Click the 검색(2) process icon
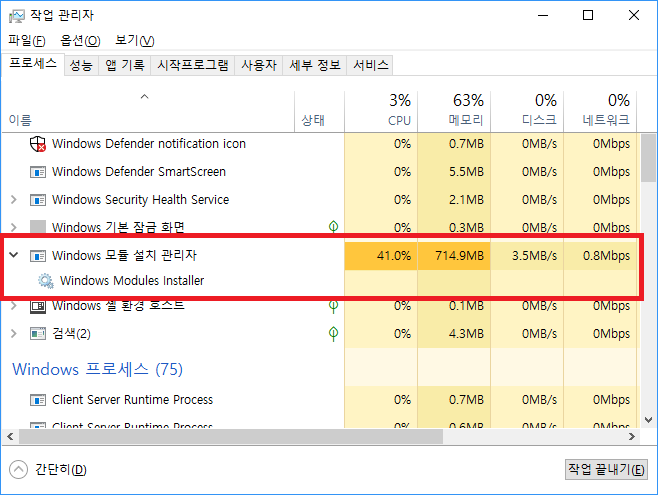 click(38, 334)
